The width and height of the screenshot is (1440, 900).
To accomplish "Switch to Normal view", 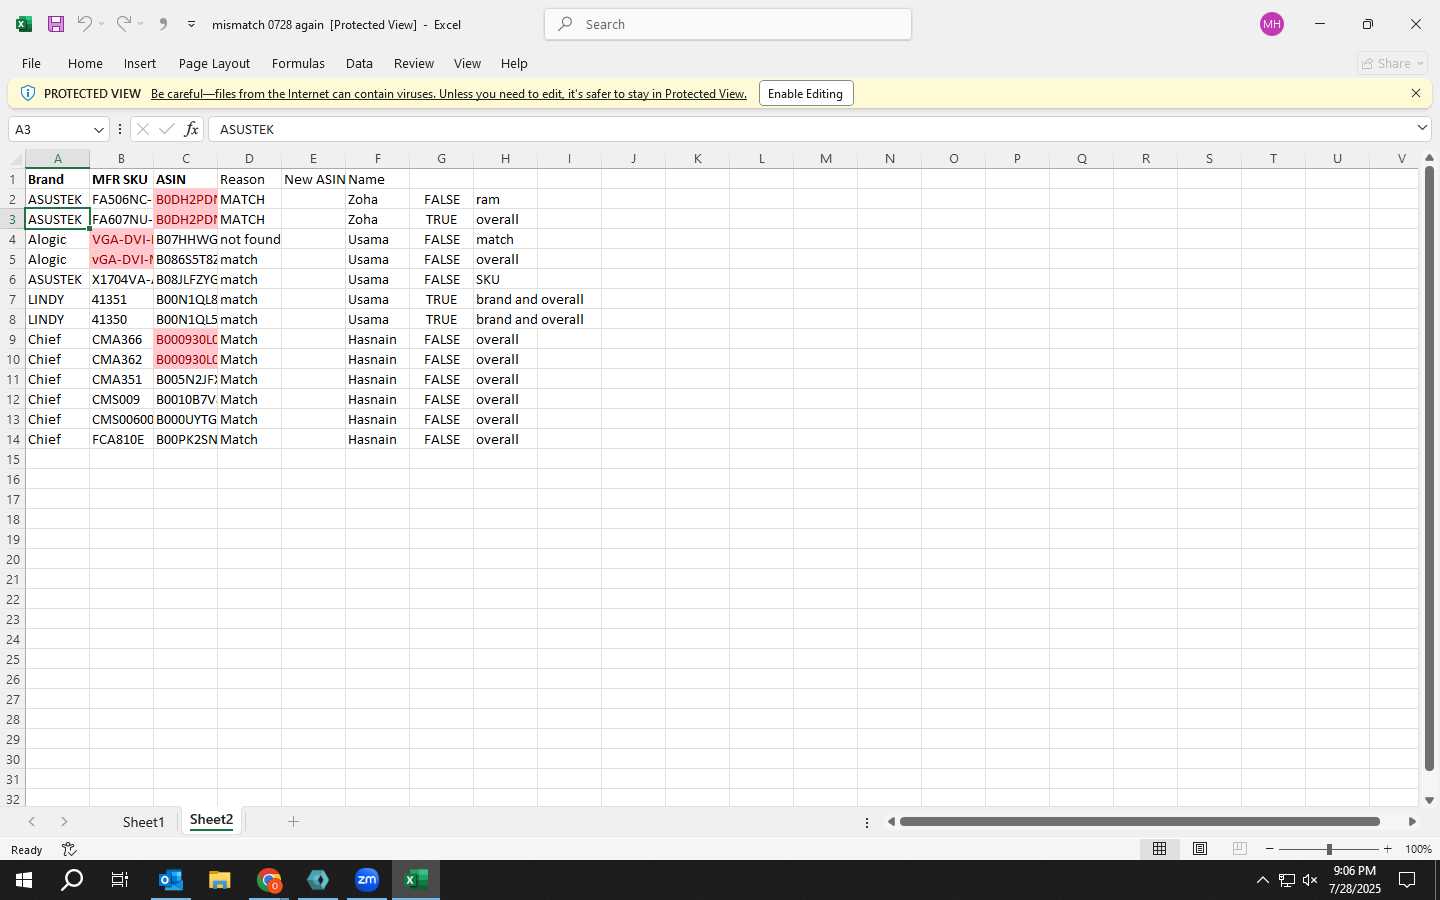I will point(1159,848).
